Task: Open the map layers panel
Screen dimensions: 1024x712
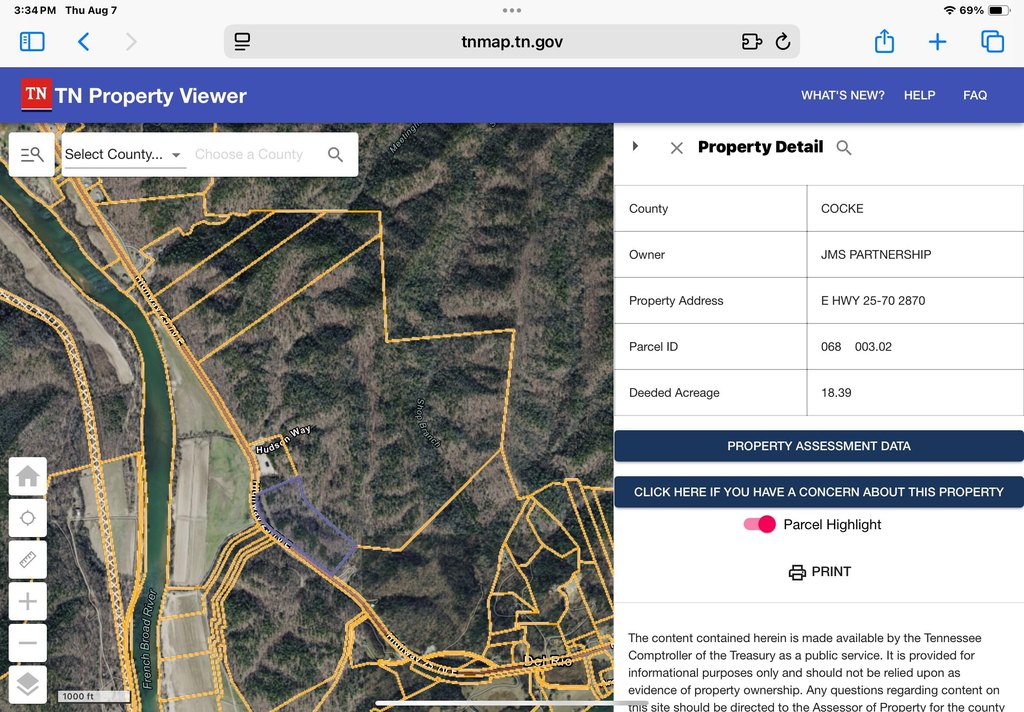Action: click(x=28, y=685)
